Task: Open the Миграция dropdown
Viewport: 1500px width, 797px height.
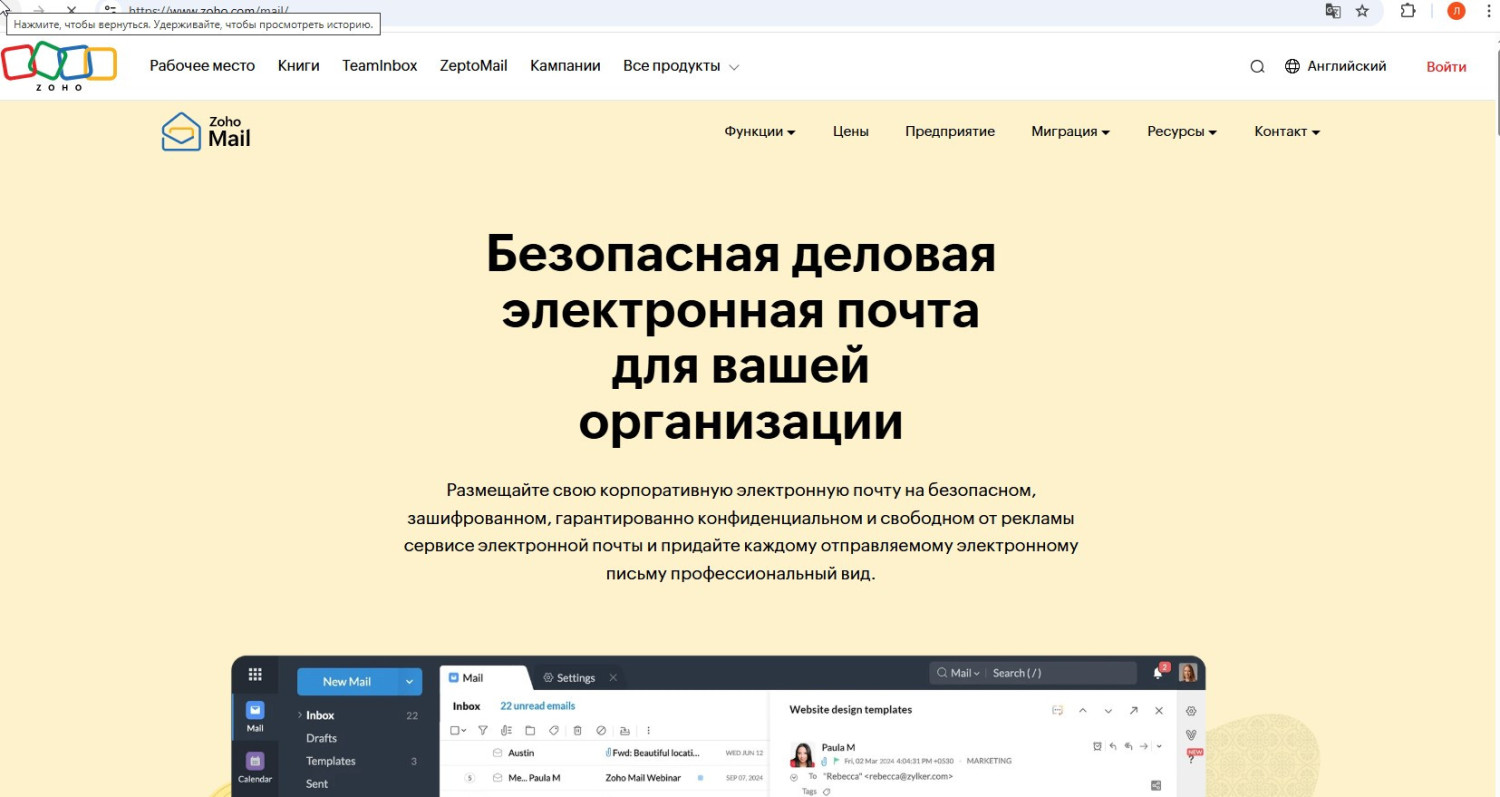Action: (1070, 132)
